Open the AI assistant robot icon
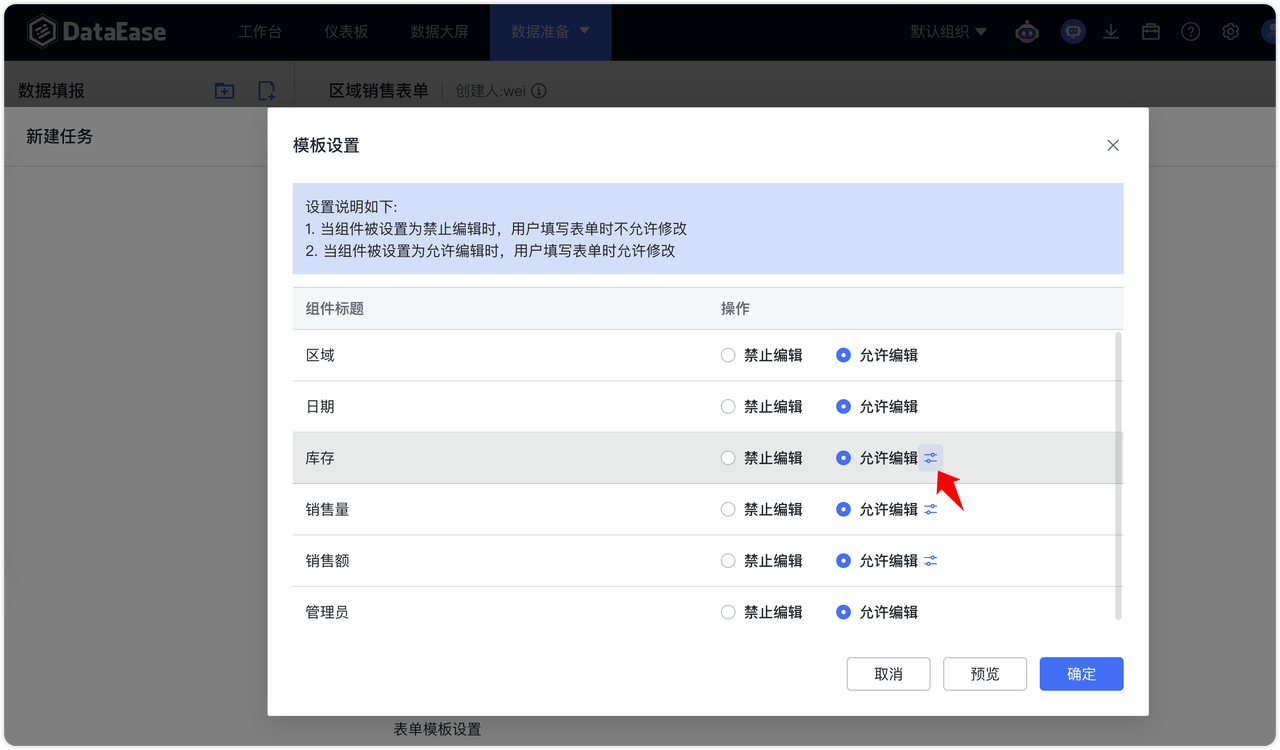Screen dimensions: 1280x750 click(1027, 32)
